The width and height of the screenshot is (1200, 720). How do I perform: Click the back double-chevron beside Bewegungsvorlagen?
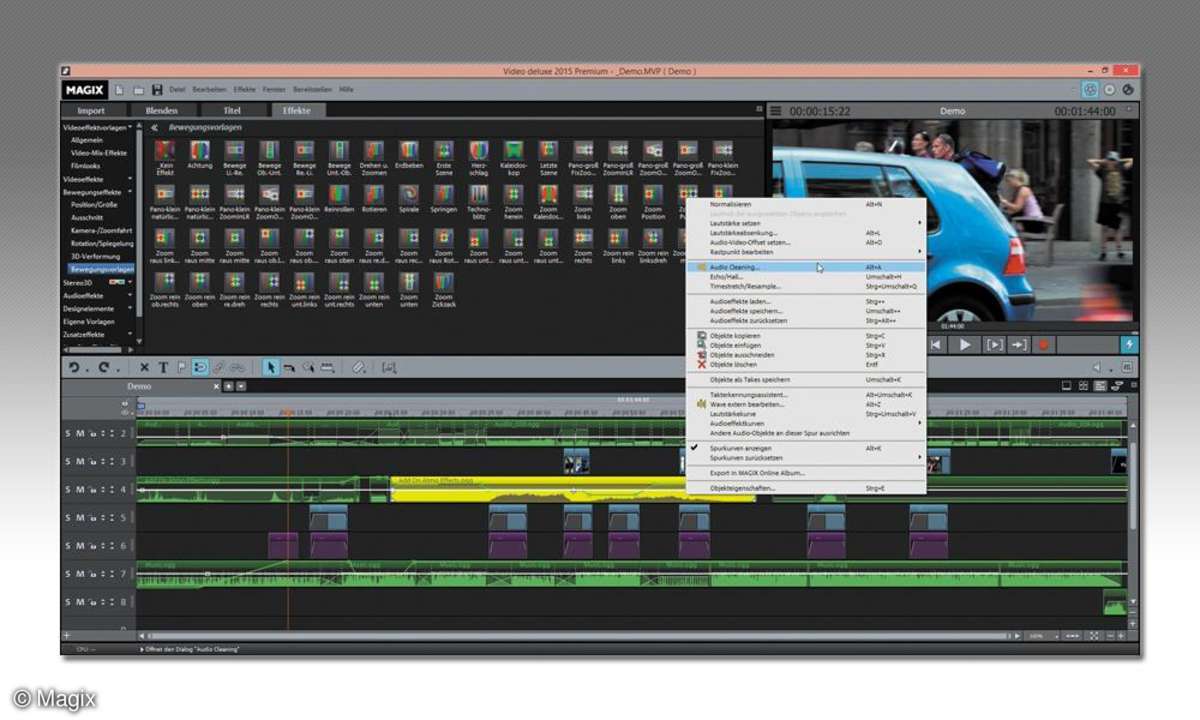(155, 128)
